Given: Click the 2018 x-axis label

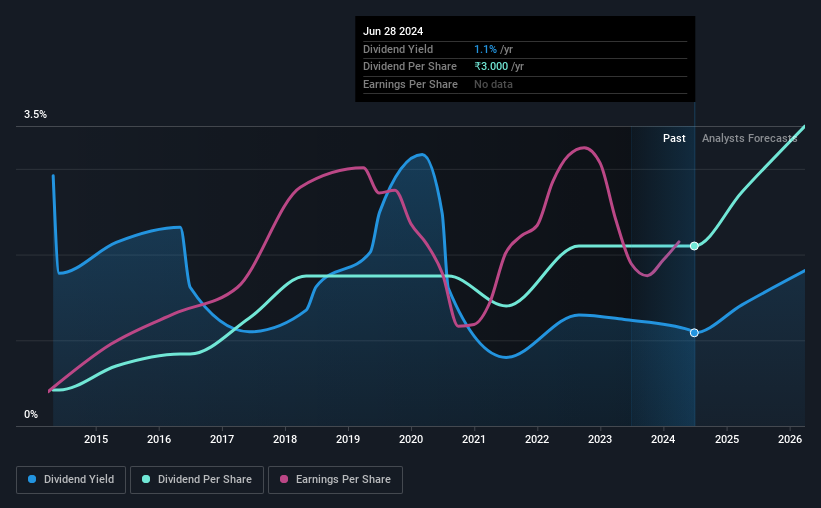Looking at the screenshot, I should [285, 439].
